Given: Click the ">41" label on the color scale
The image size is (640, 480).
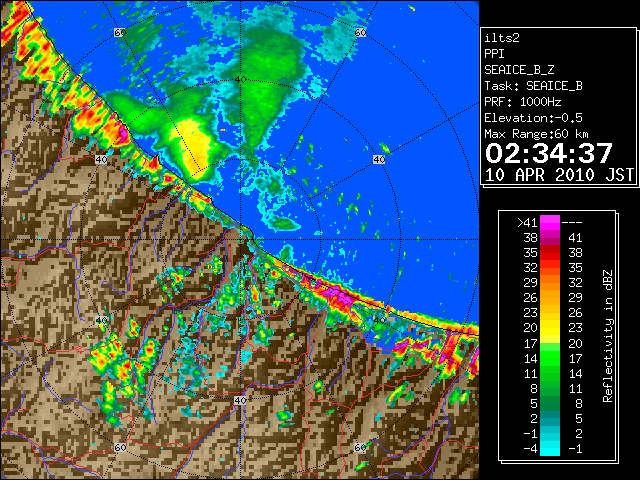Looking at the screenshot, I should click(x=527, y=223).
